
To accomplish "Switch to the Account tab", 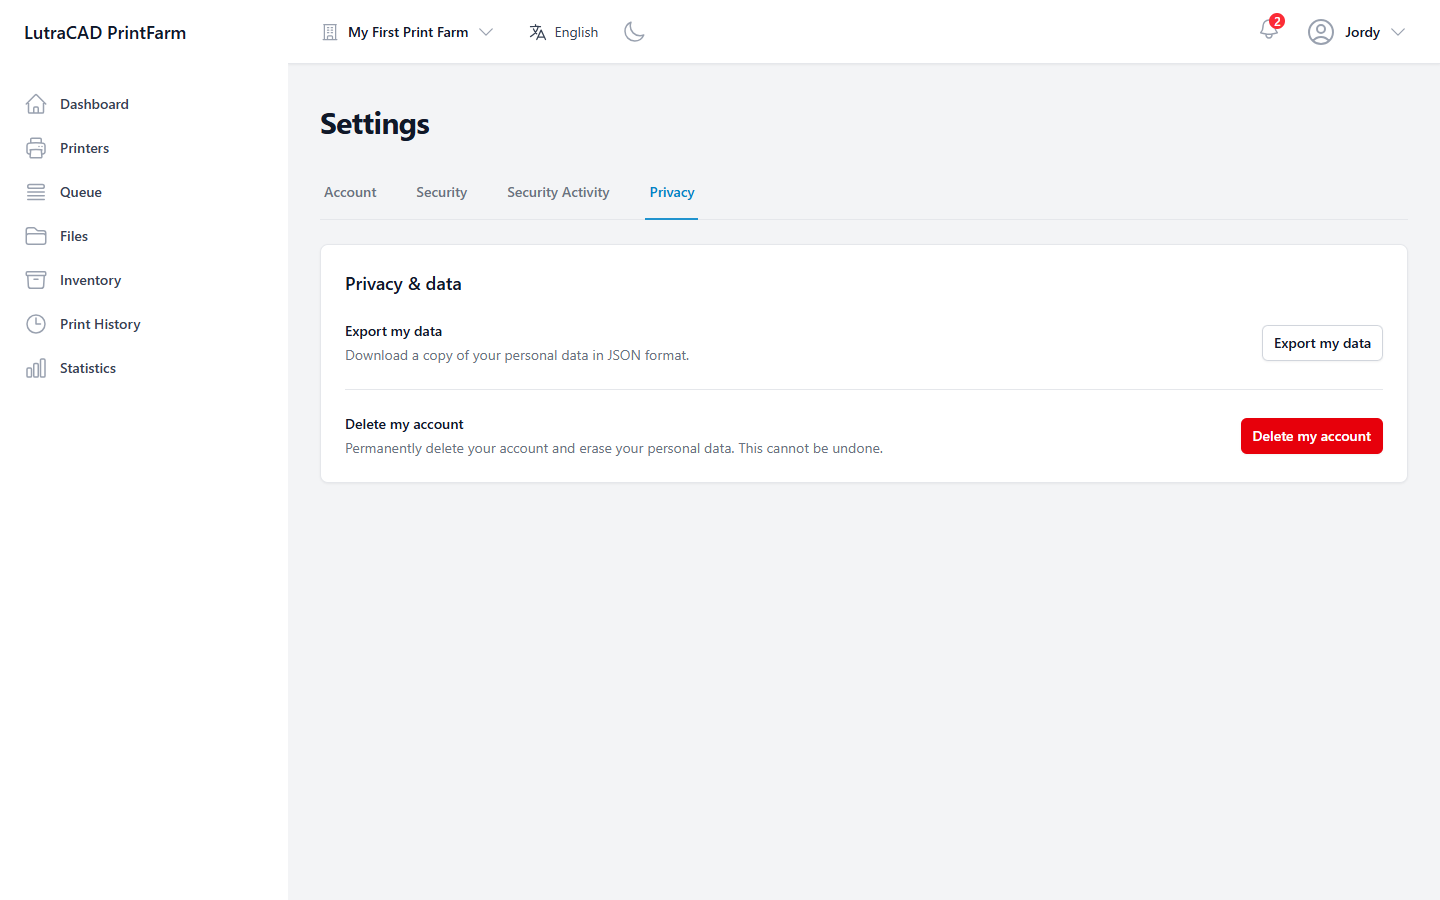I will 350,192.
